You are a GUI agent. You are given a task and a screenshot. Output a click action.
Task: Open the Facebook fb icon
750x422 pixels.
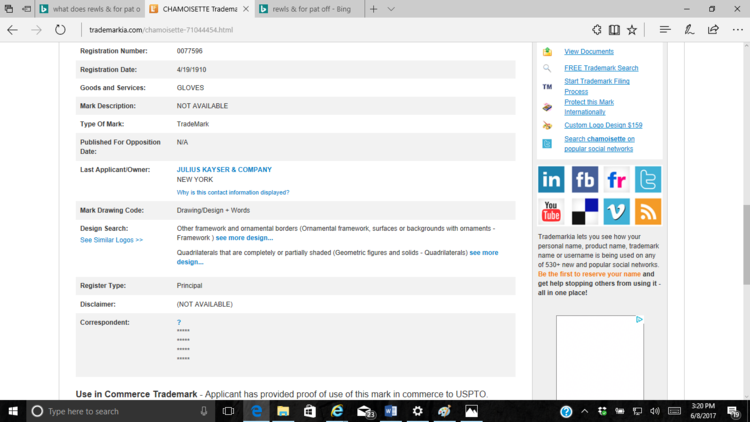coord(585,179)
